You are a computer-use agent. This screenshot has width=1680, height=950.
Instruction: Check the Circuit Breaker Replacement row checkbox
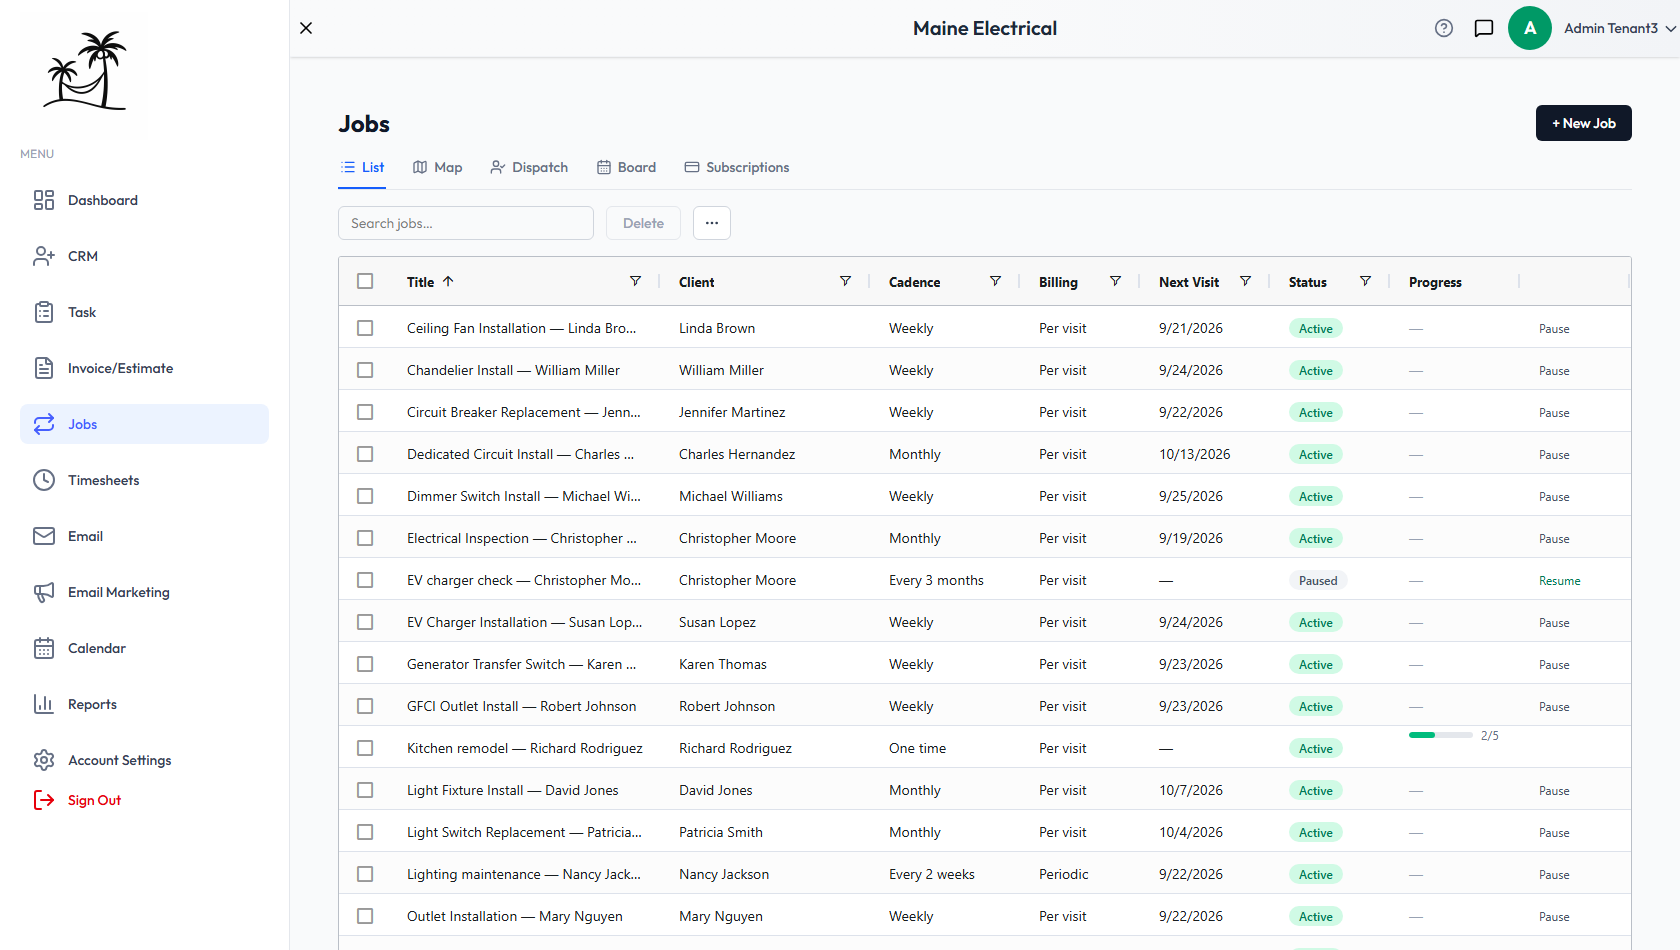tap(365, 412)
